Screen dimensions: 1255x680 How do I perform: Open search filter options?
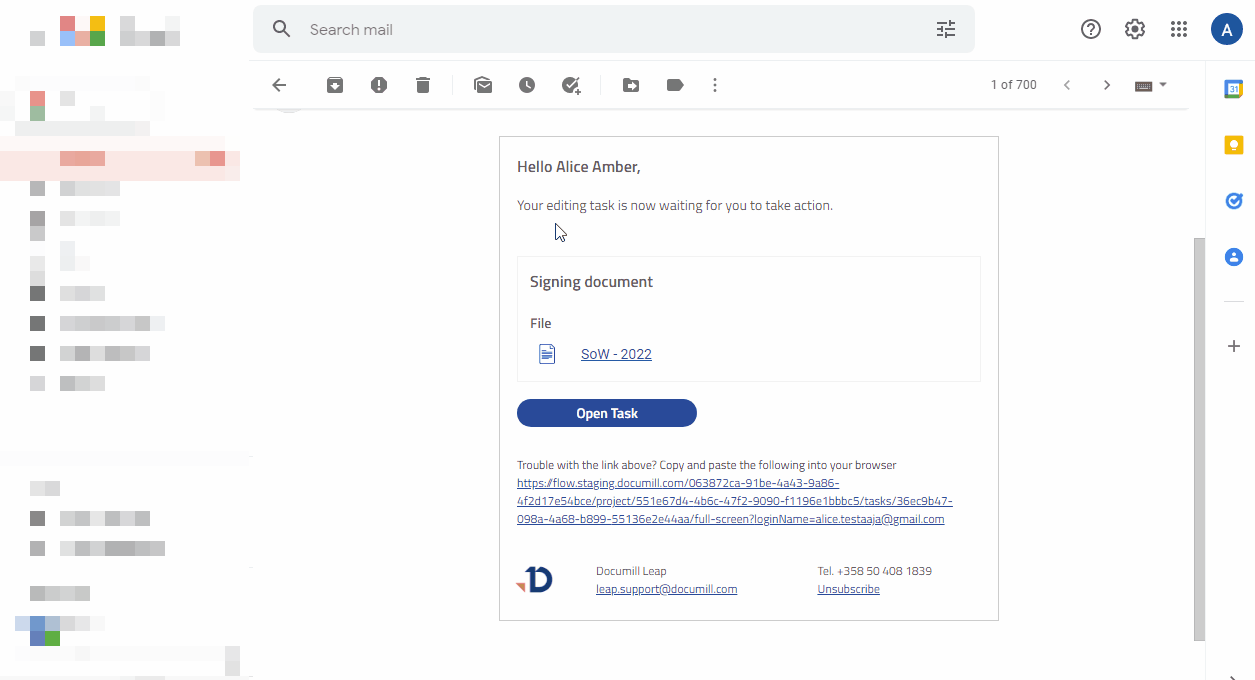tap(946, 29)
